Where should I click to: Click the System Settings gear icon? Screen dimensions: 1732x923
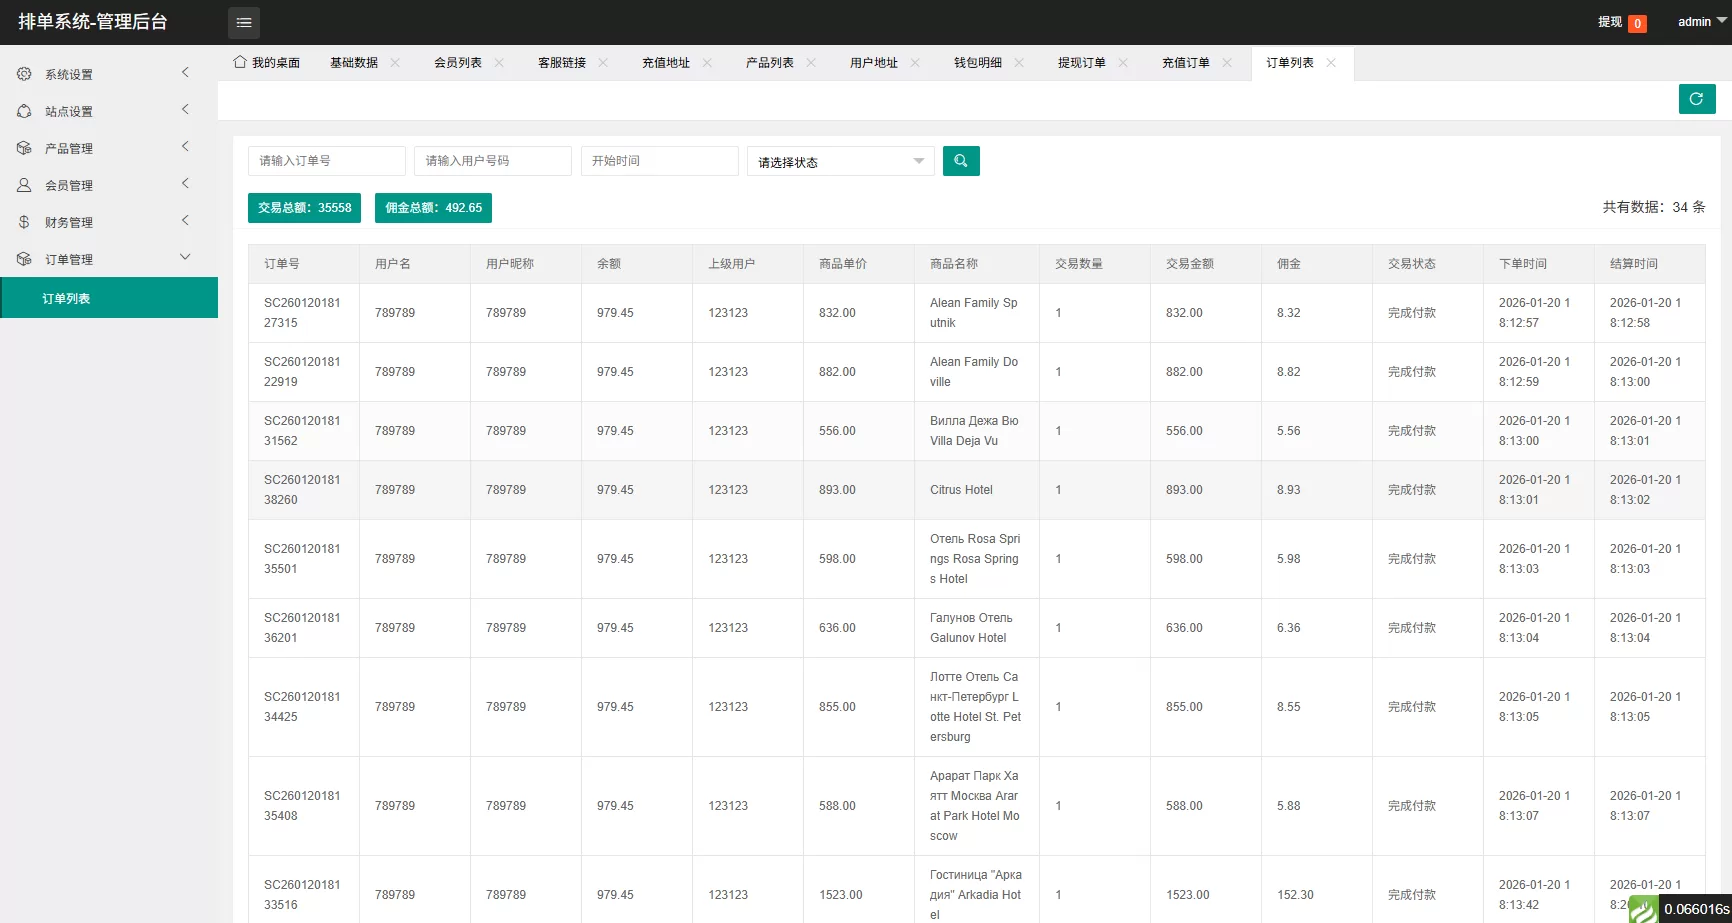(x=24, y=74)
